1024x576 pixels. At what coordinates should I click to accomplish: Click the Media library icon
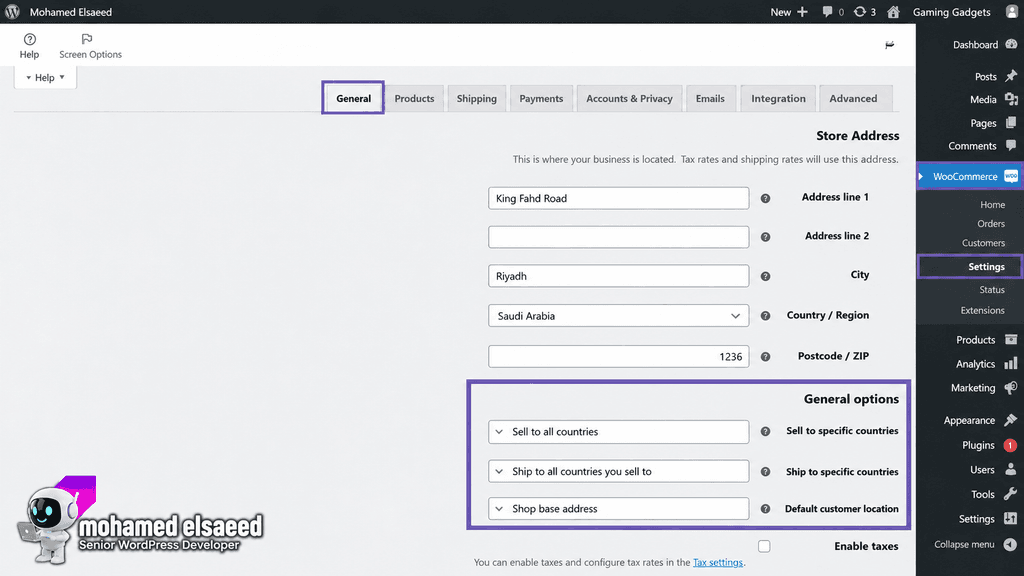point(1011,99)
